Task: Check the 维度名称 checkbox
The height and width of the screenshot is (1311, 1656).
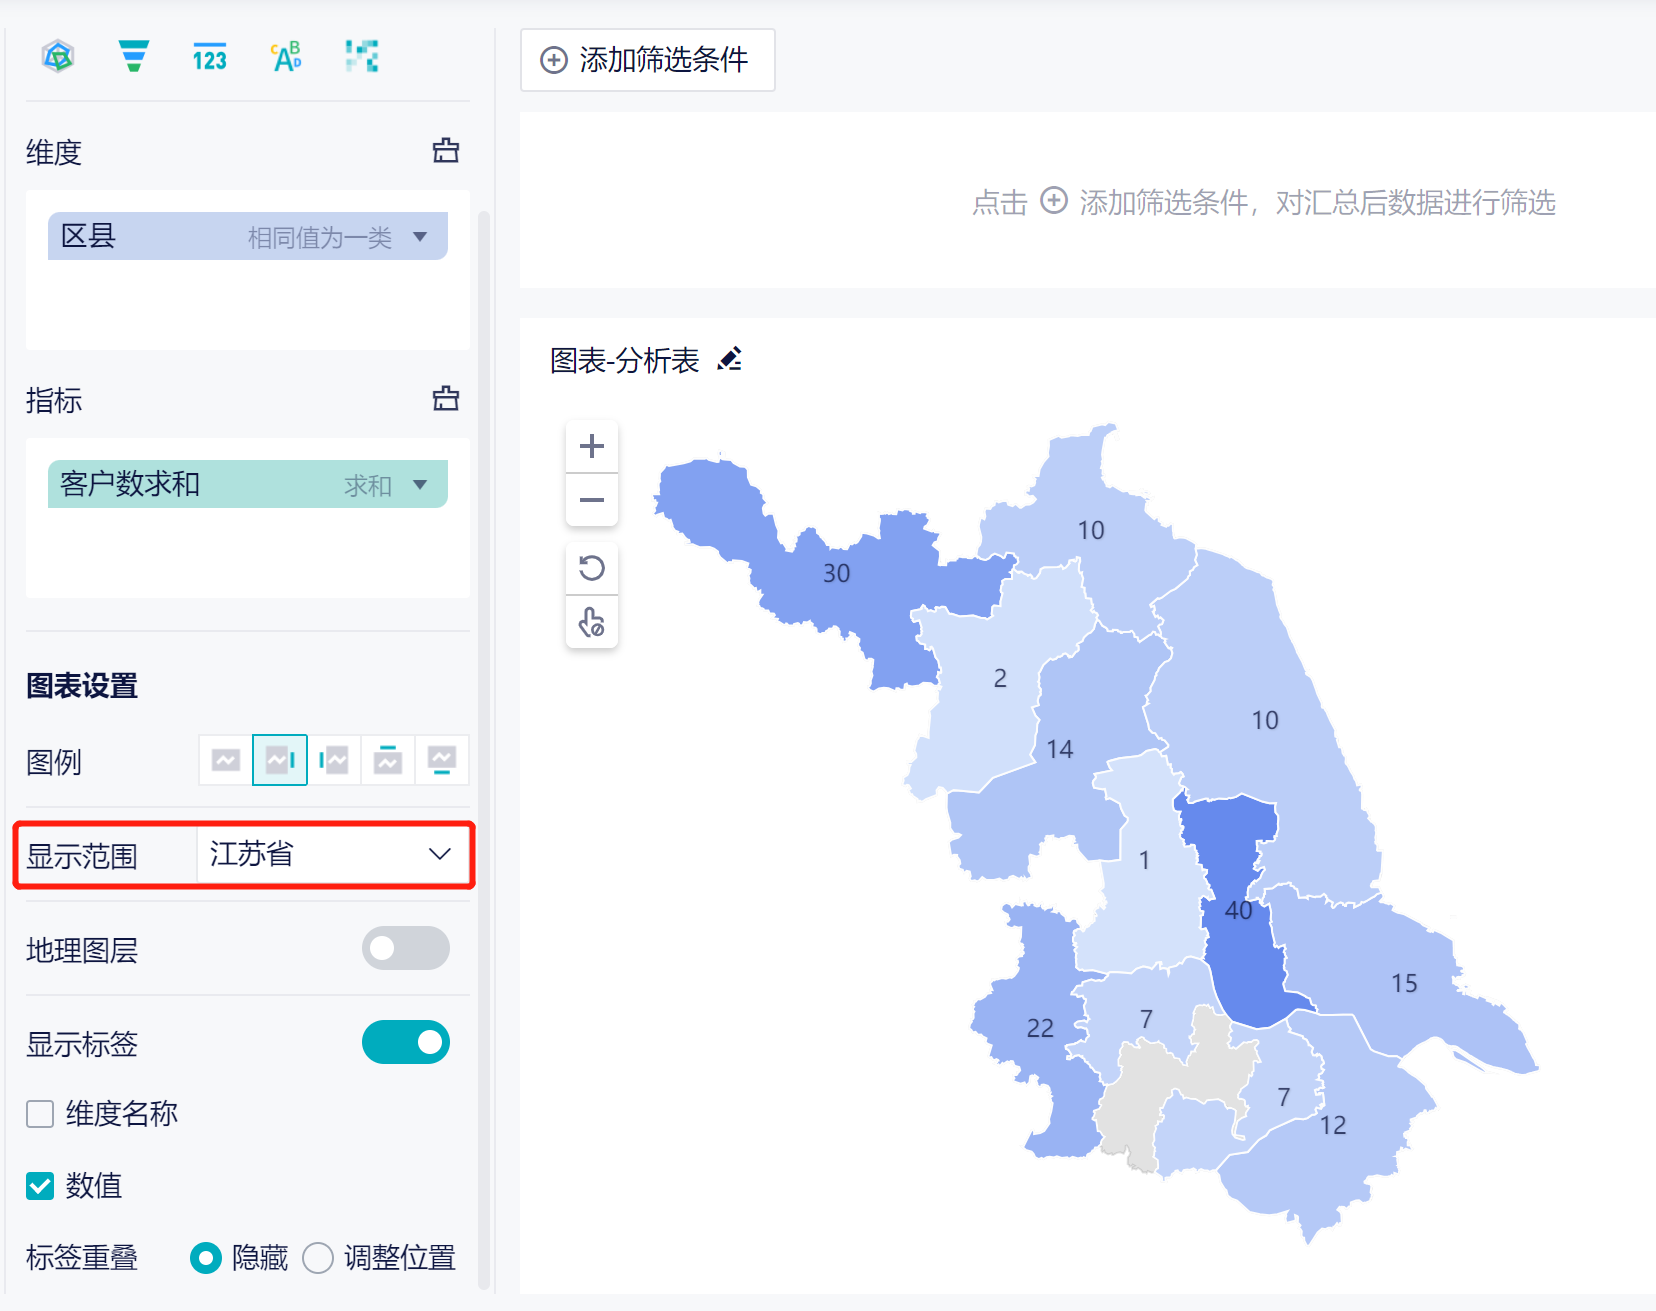Action: click(x=40, y=1113)
